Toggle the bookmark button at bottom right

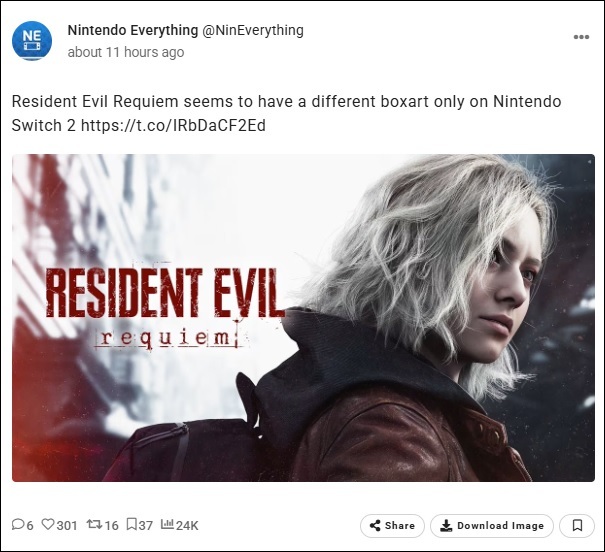pyautogui.click(x=577, y=525)
